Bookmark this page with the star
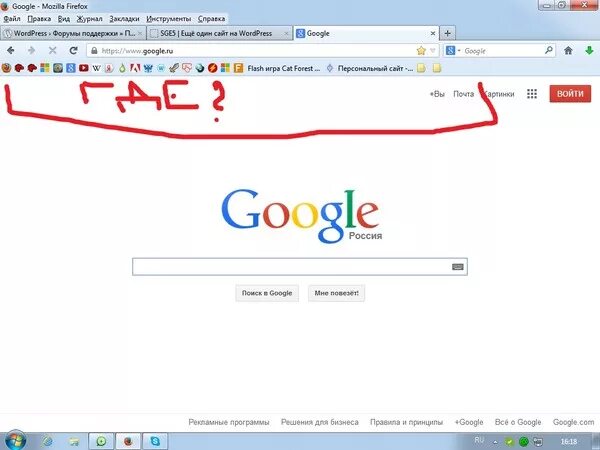Screen dimensions: 600x450 click(421, 51)
